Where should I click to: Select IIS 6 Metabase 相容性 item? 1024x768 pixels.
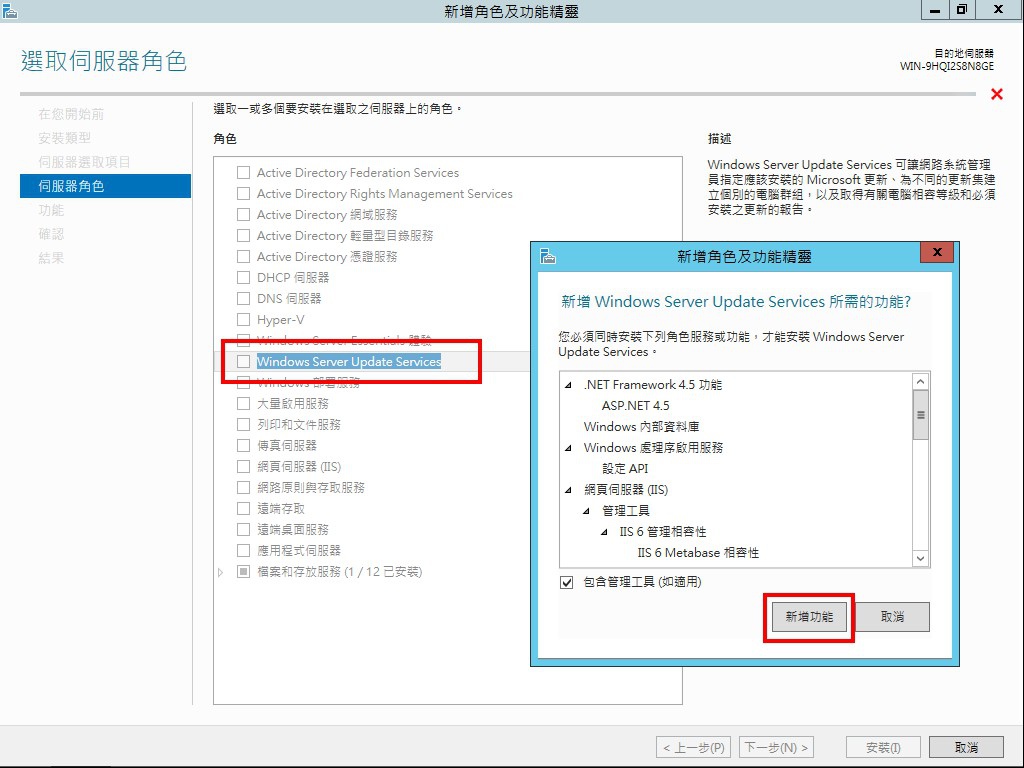tap(698, 552)
